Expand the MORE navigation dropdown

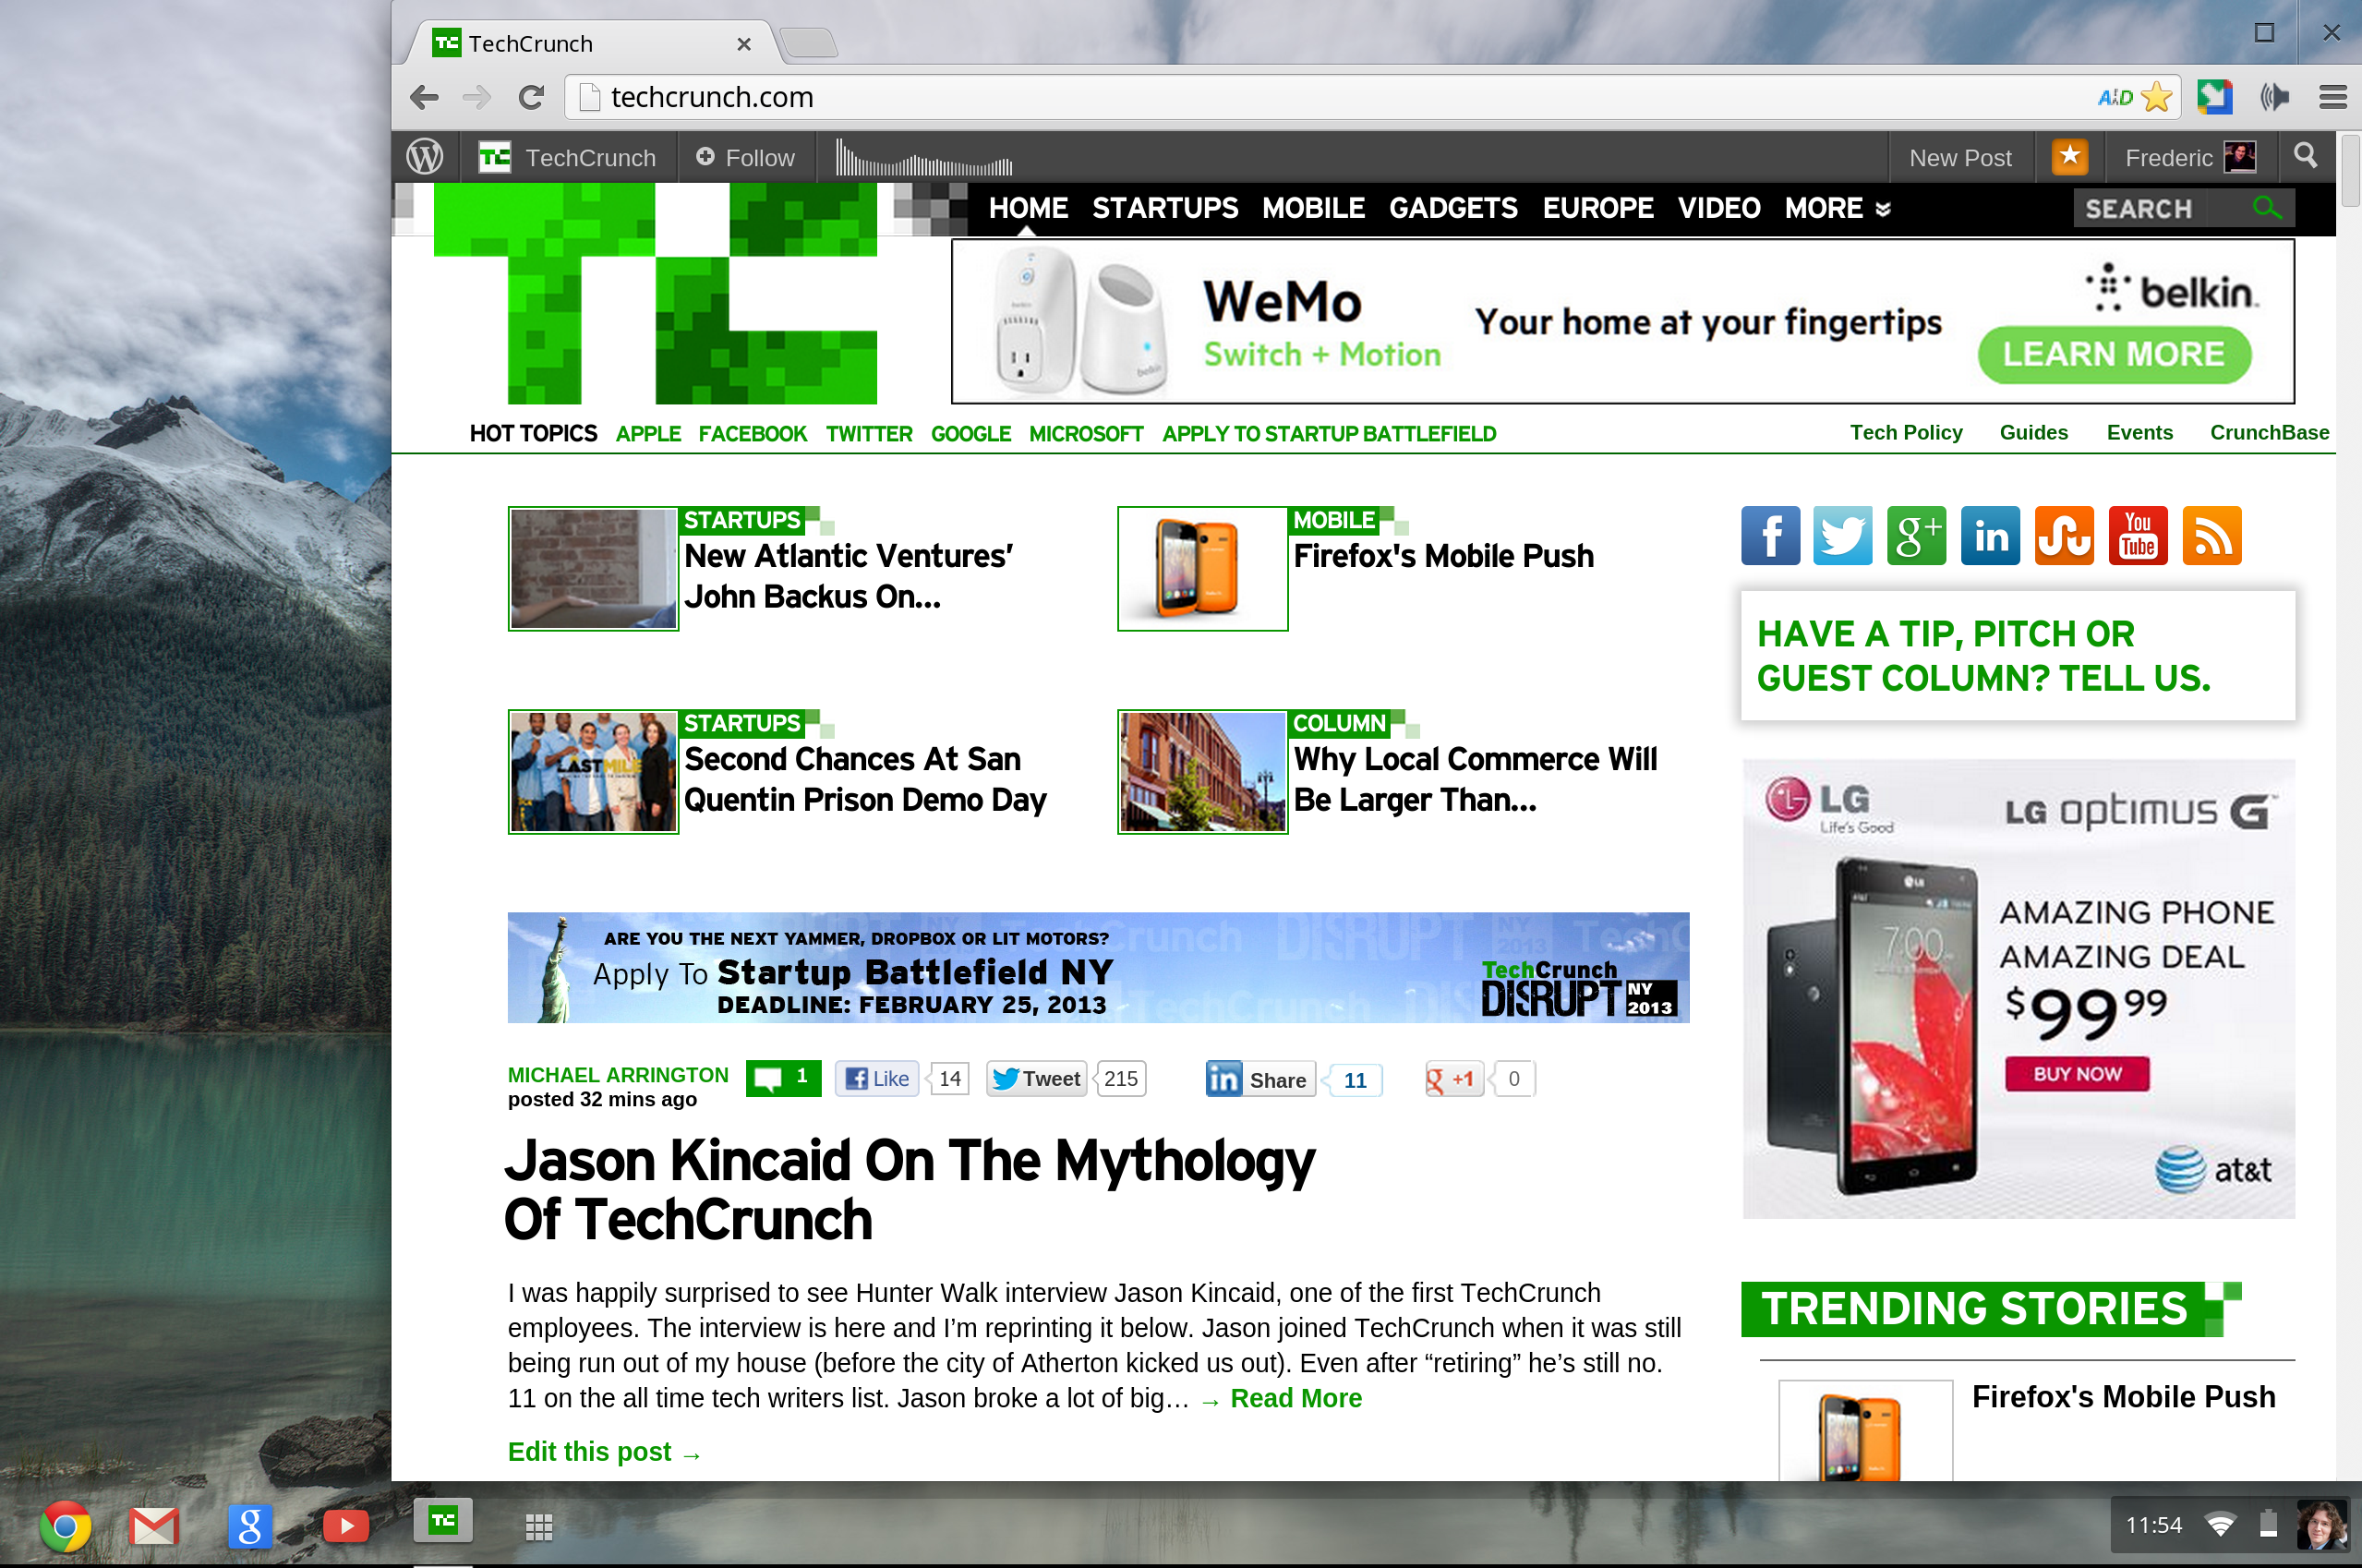point(1837,208)
